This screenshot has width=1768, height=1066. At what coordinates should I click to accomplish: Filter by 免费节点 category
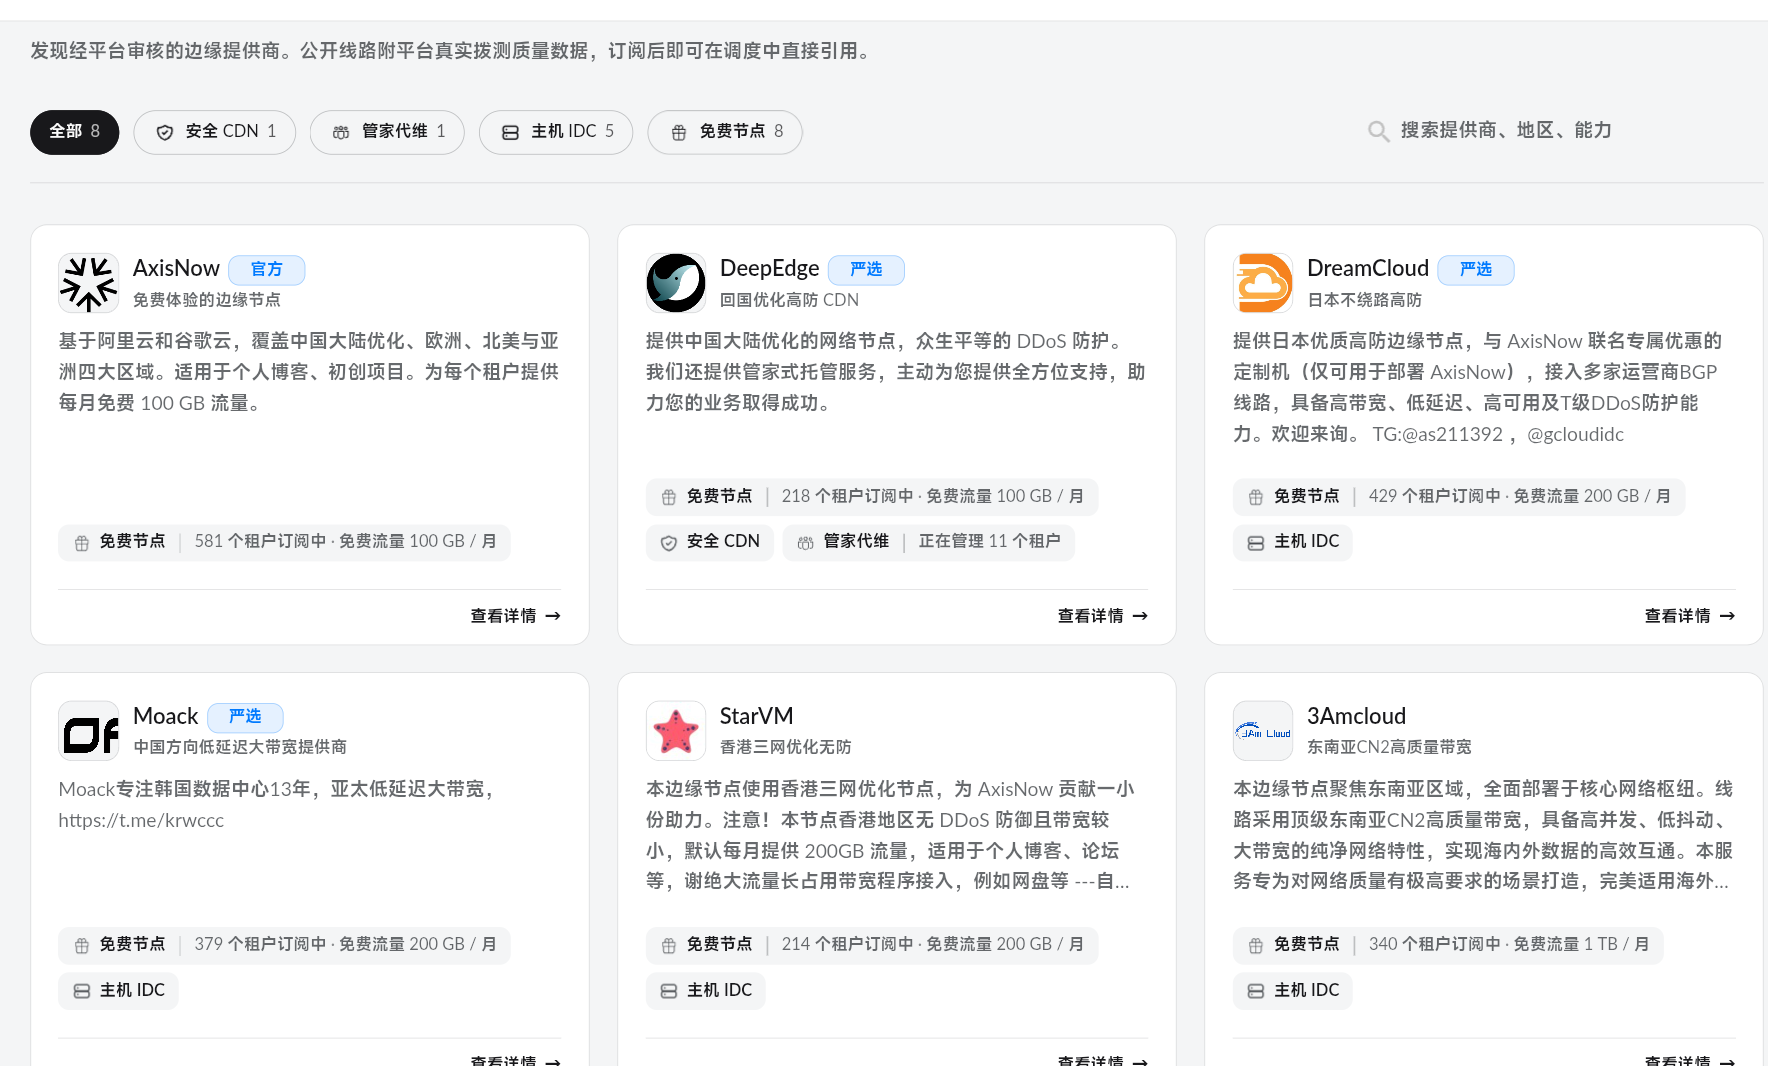725,132
